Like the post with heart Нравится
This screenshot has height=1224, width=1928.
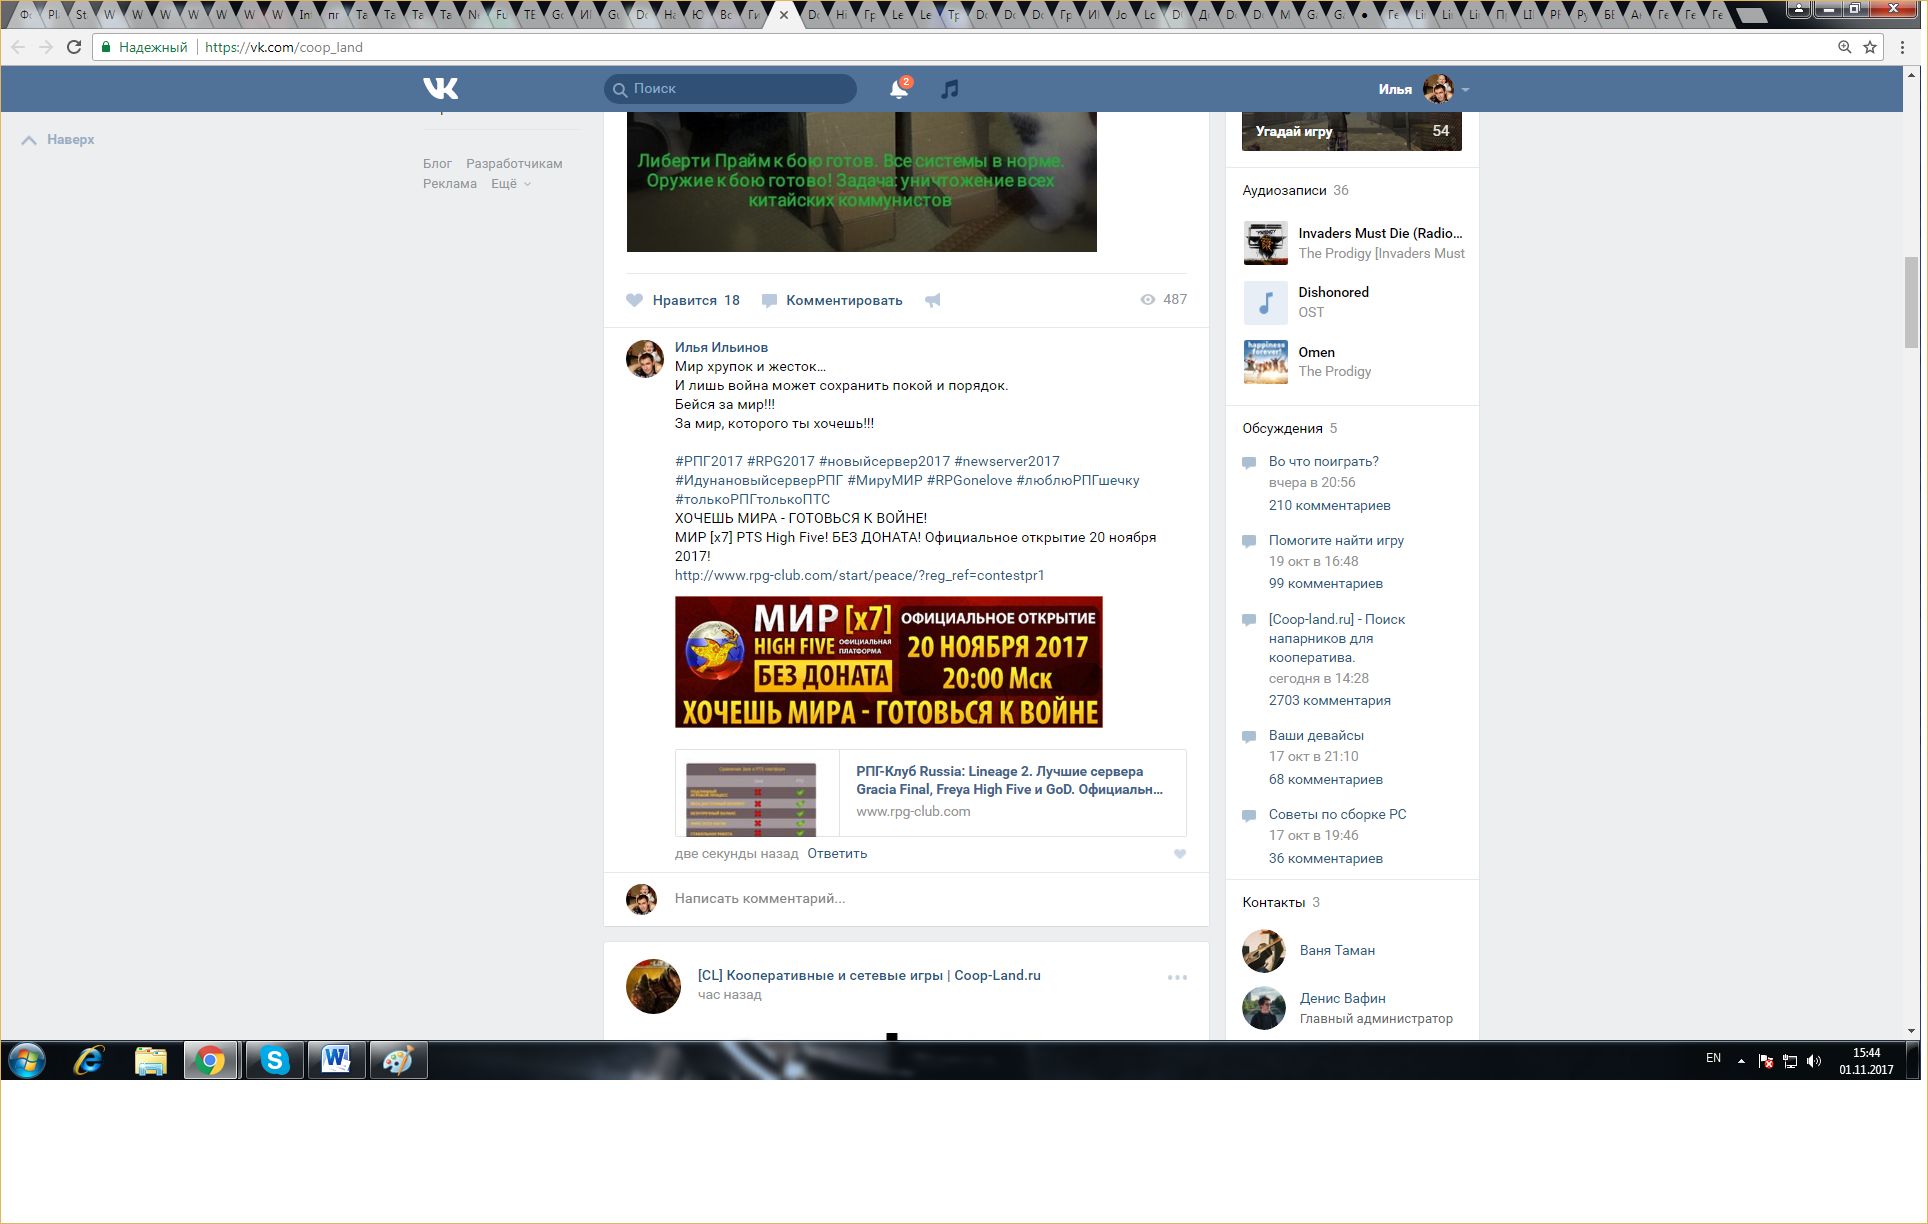[x=683, y=300]
